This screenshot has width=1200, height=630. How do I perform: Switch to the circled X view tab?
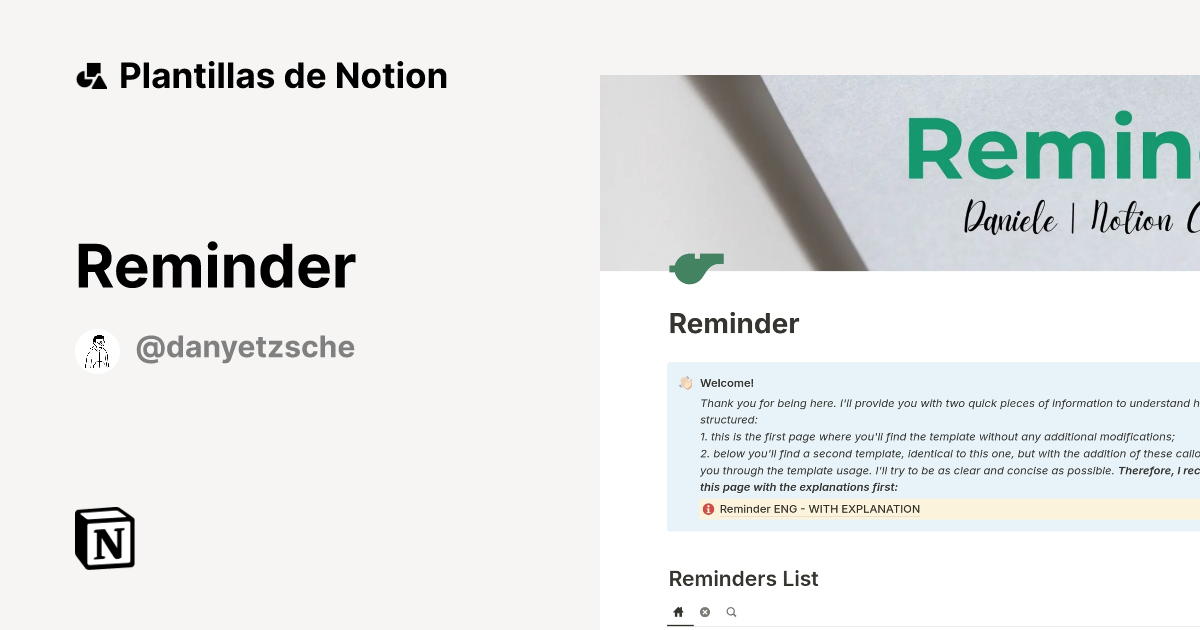705,612
